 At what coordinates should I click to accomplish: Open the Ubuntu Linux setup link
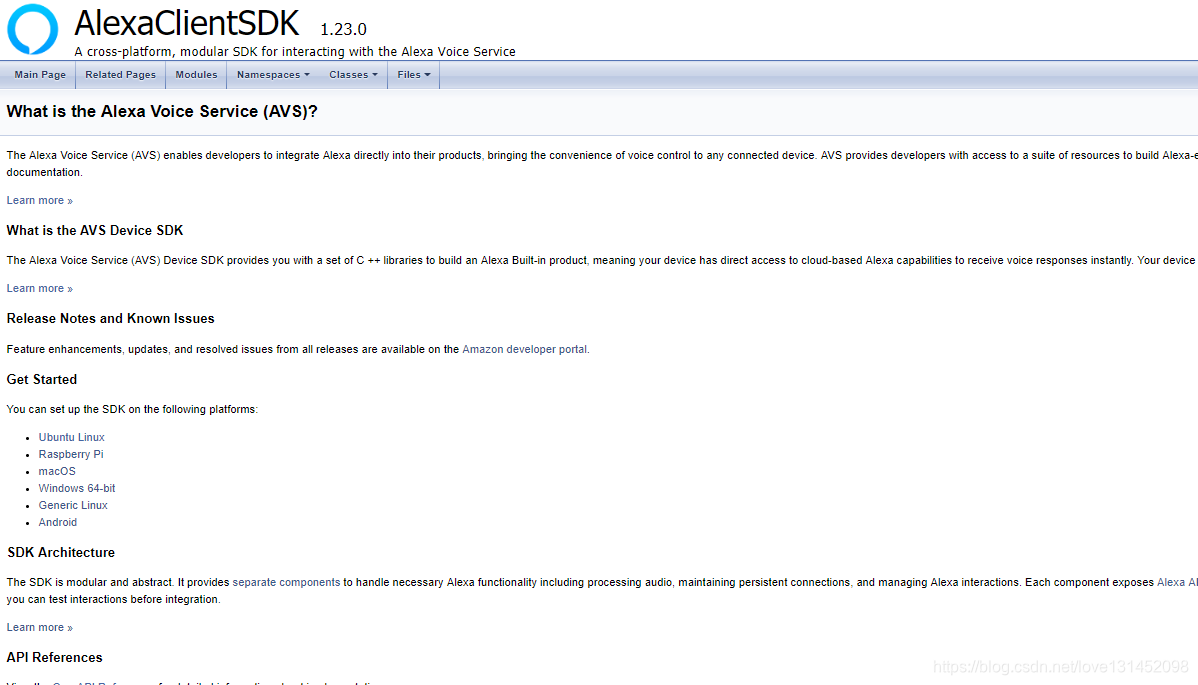[x=72, y=437]
